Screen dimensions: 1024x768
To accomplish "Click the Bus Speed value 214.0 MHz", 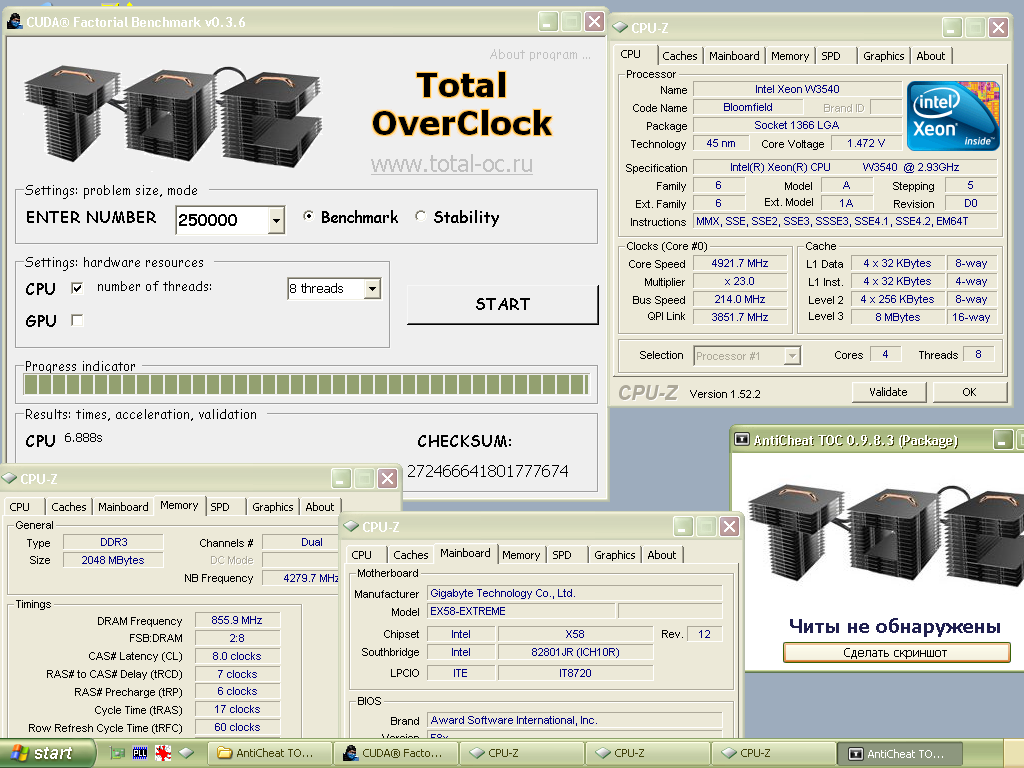I will (x=740, y=299).
